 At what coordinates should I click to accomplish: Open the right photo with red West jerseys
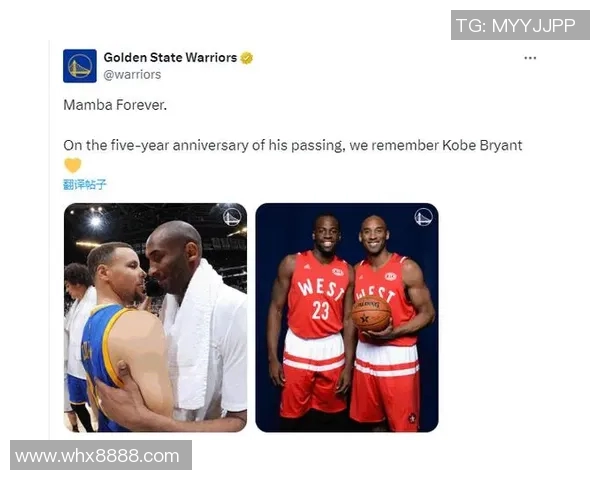[347, 317]
